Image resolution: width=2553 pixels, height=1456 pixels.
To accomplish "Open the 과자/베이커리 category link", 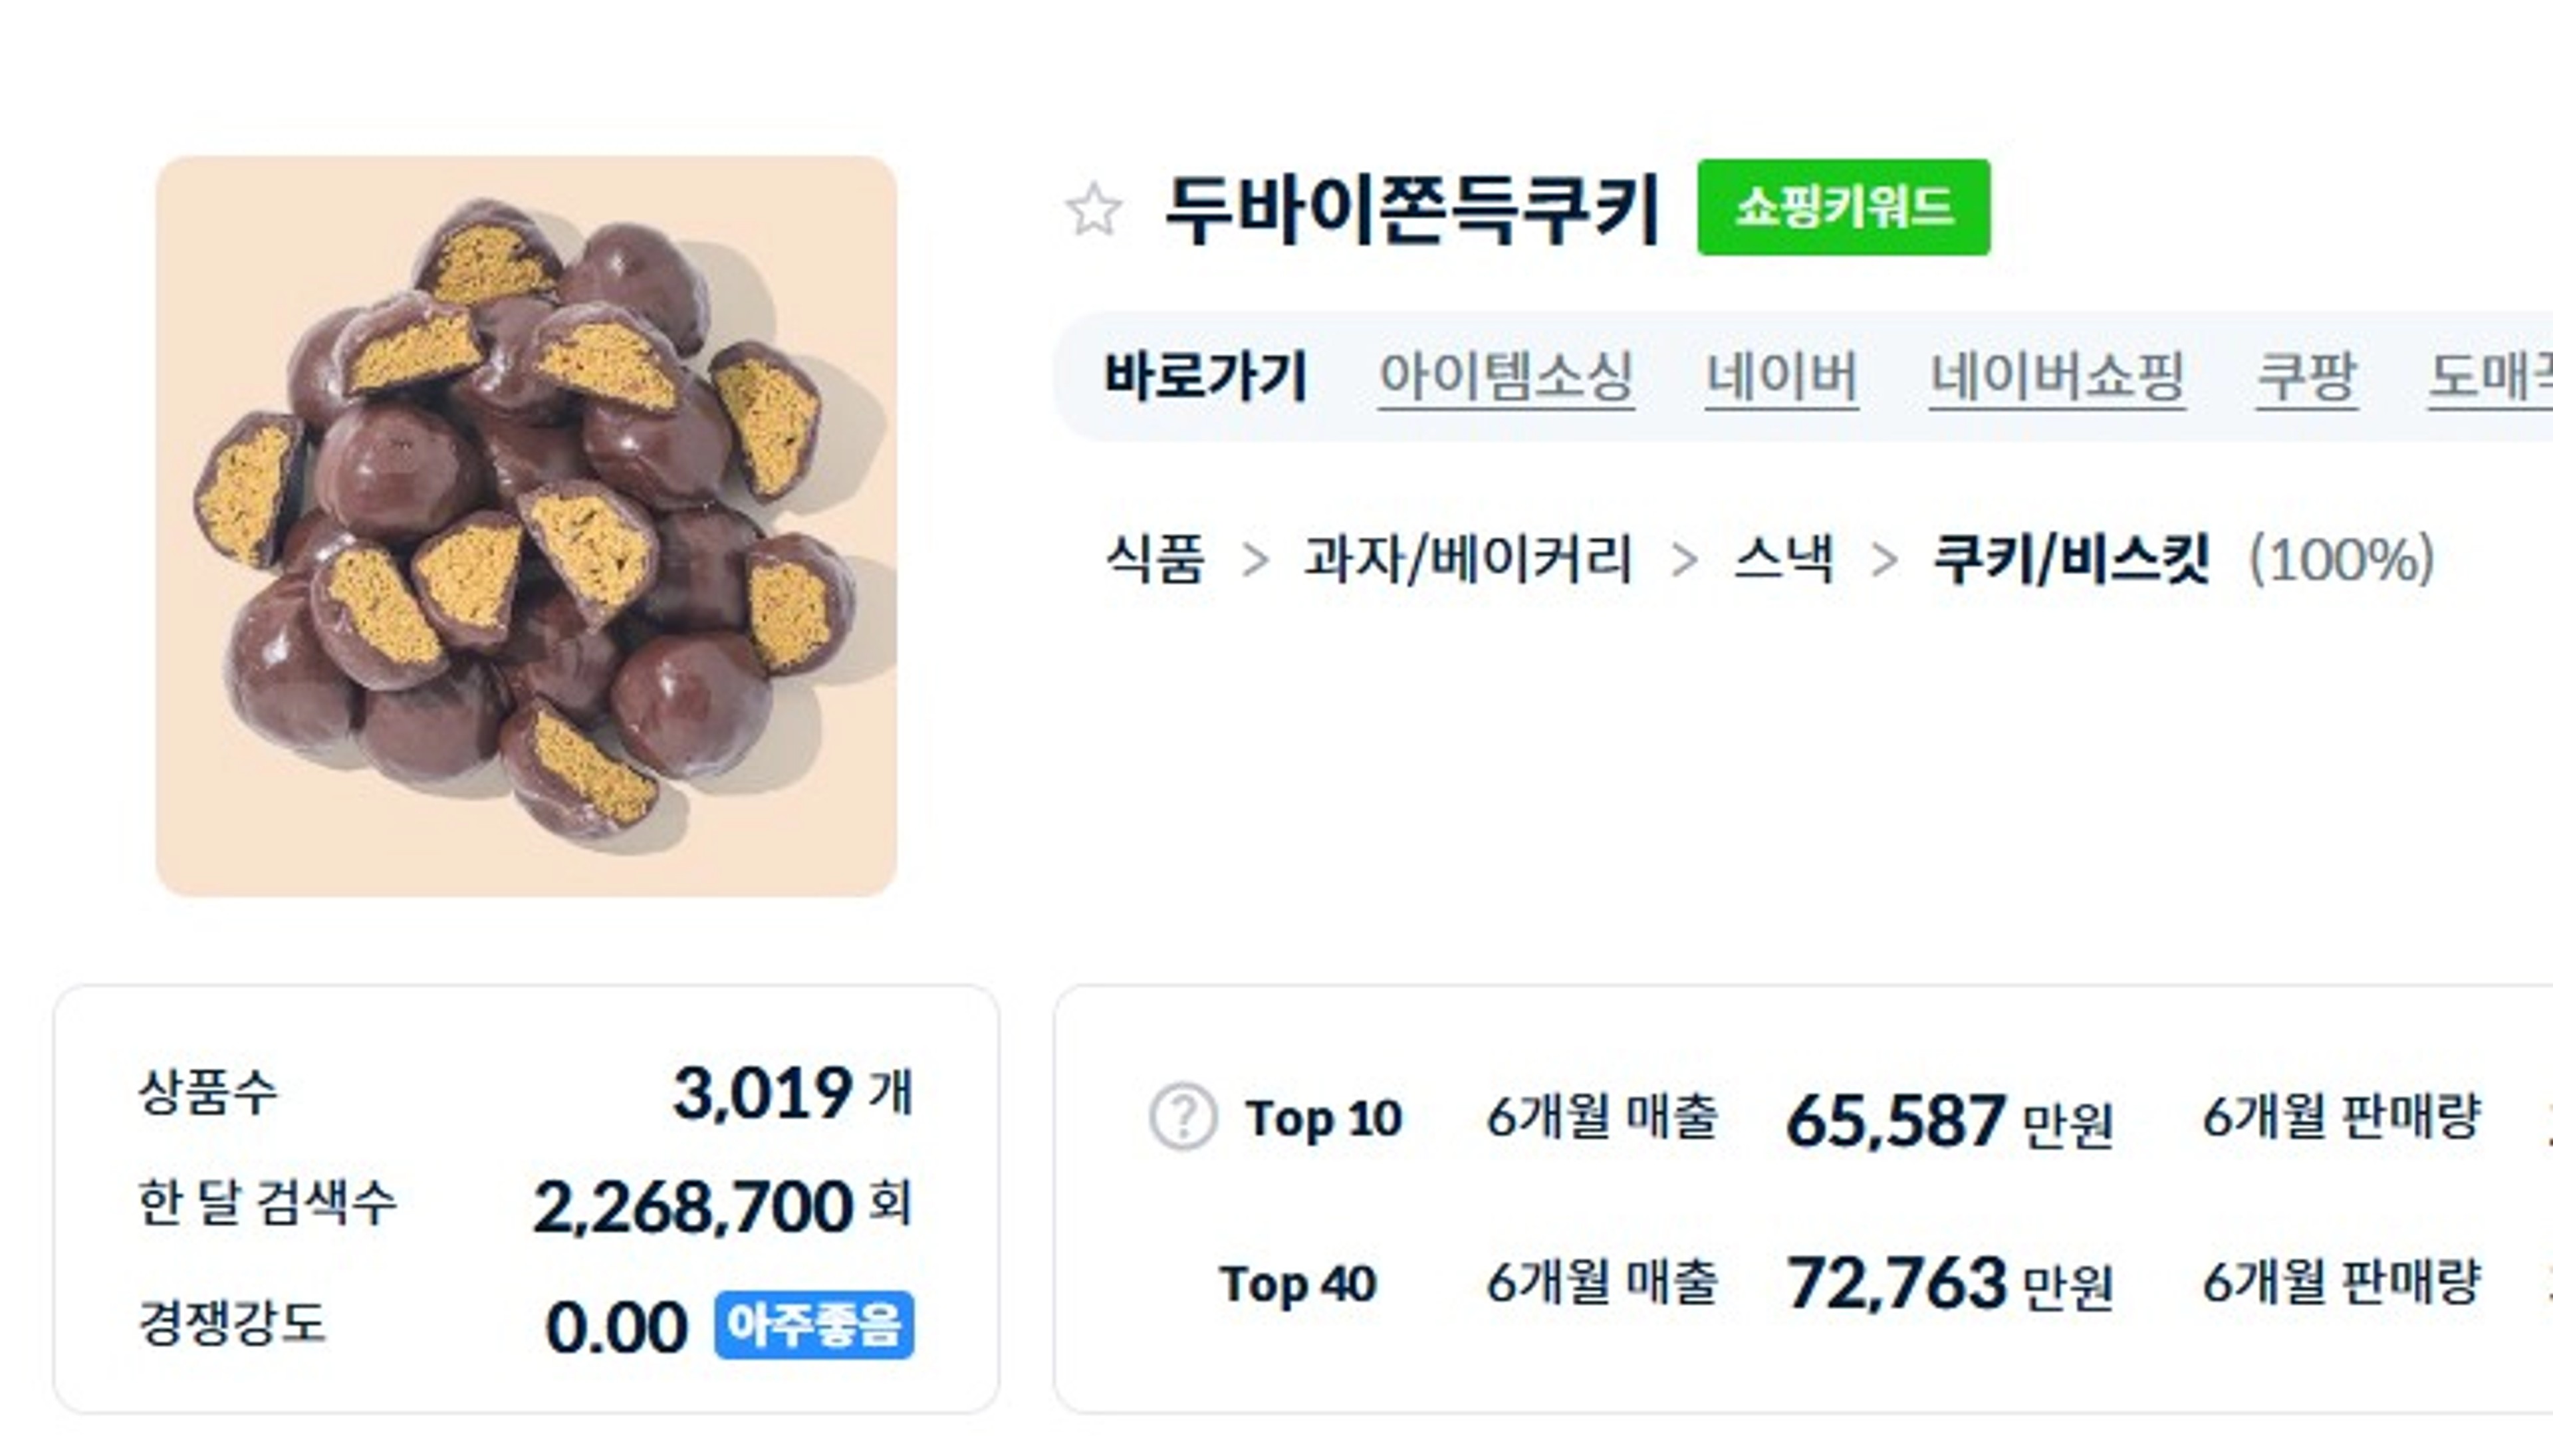I will click(1468, 561).
